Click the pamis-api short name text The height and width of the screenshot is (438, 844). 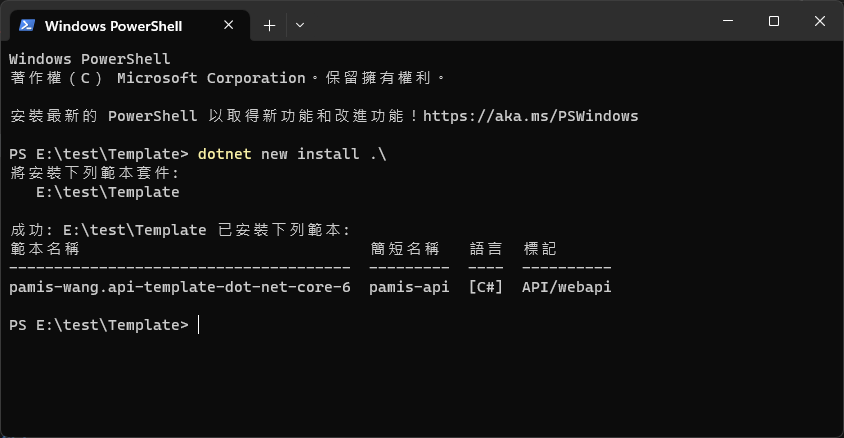[x=409, y=287]
